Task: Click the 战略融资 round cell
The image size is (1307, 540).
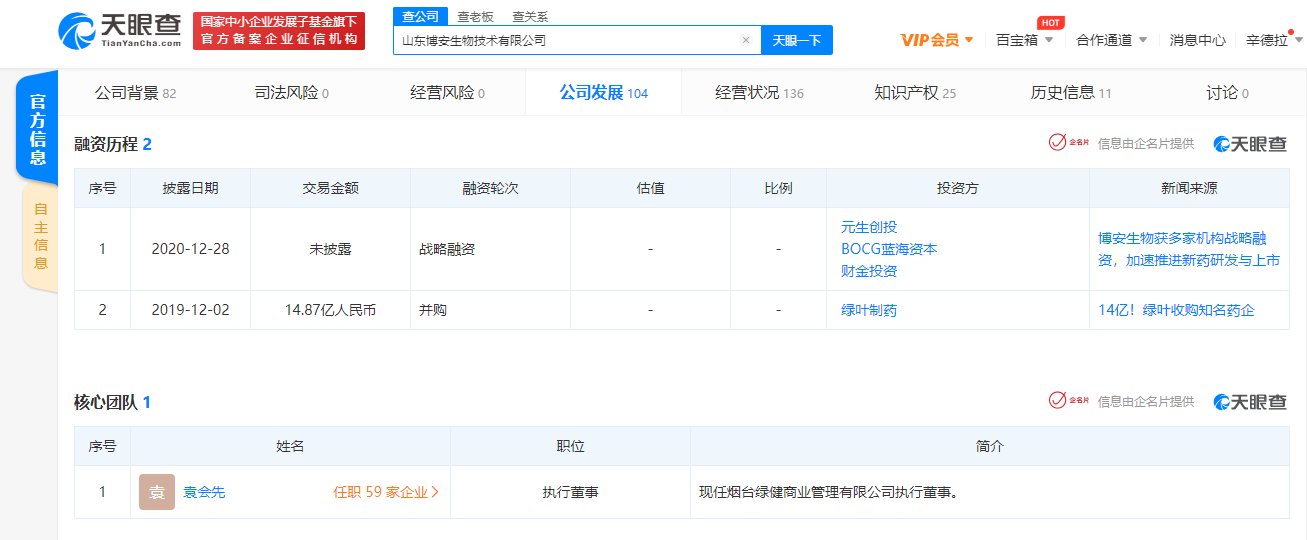Action: 491,249
